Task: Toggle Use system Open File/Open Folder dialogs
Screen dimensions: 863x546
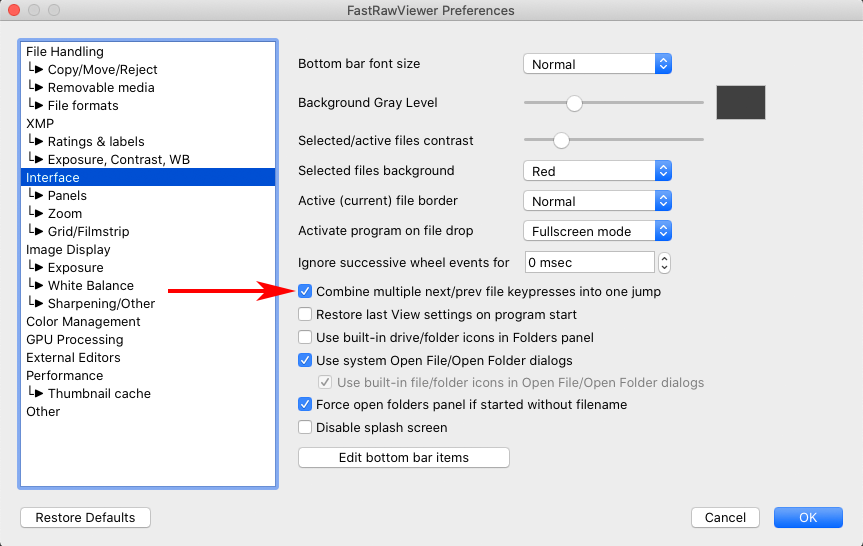Action: [305, 361]
